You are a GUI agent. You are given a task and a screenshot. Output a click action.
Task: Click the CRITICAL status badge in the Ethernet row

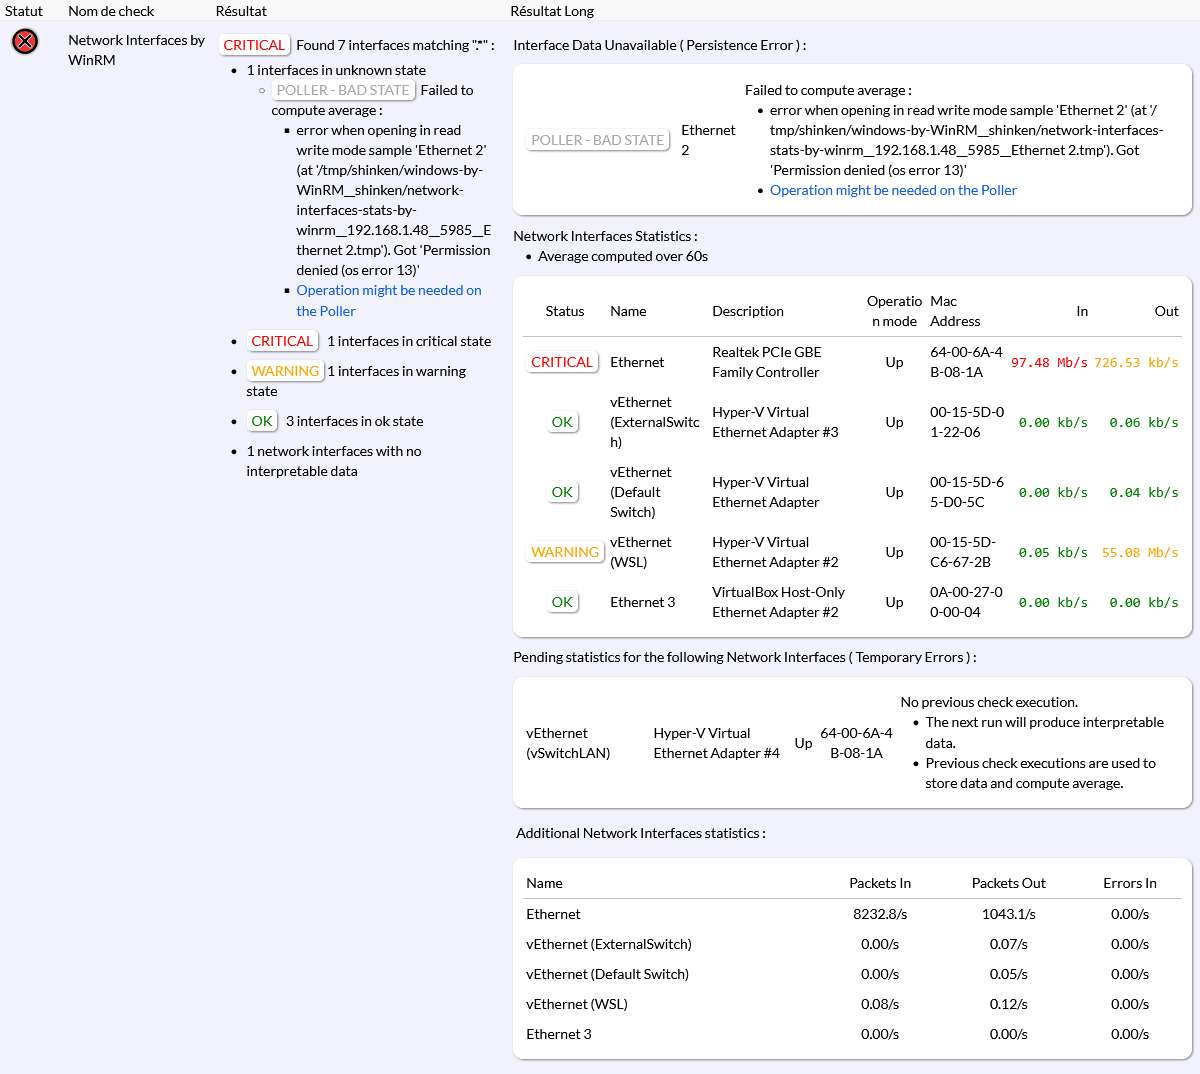coord(562,362)
